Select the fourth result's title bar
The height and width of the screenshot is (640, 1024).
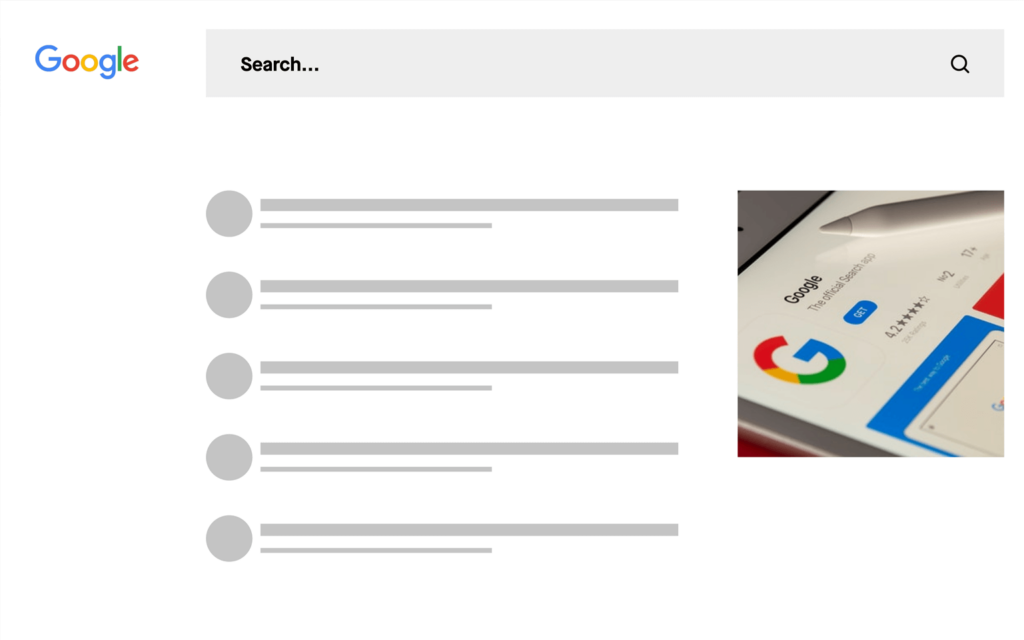point(469,449)
